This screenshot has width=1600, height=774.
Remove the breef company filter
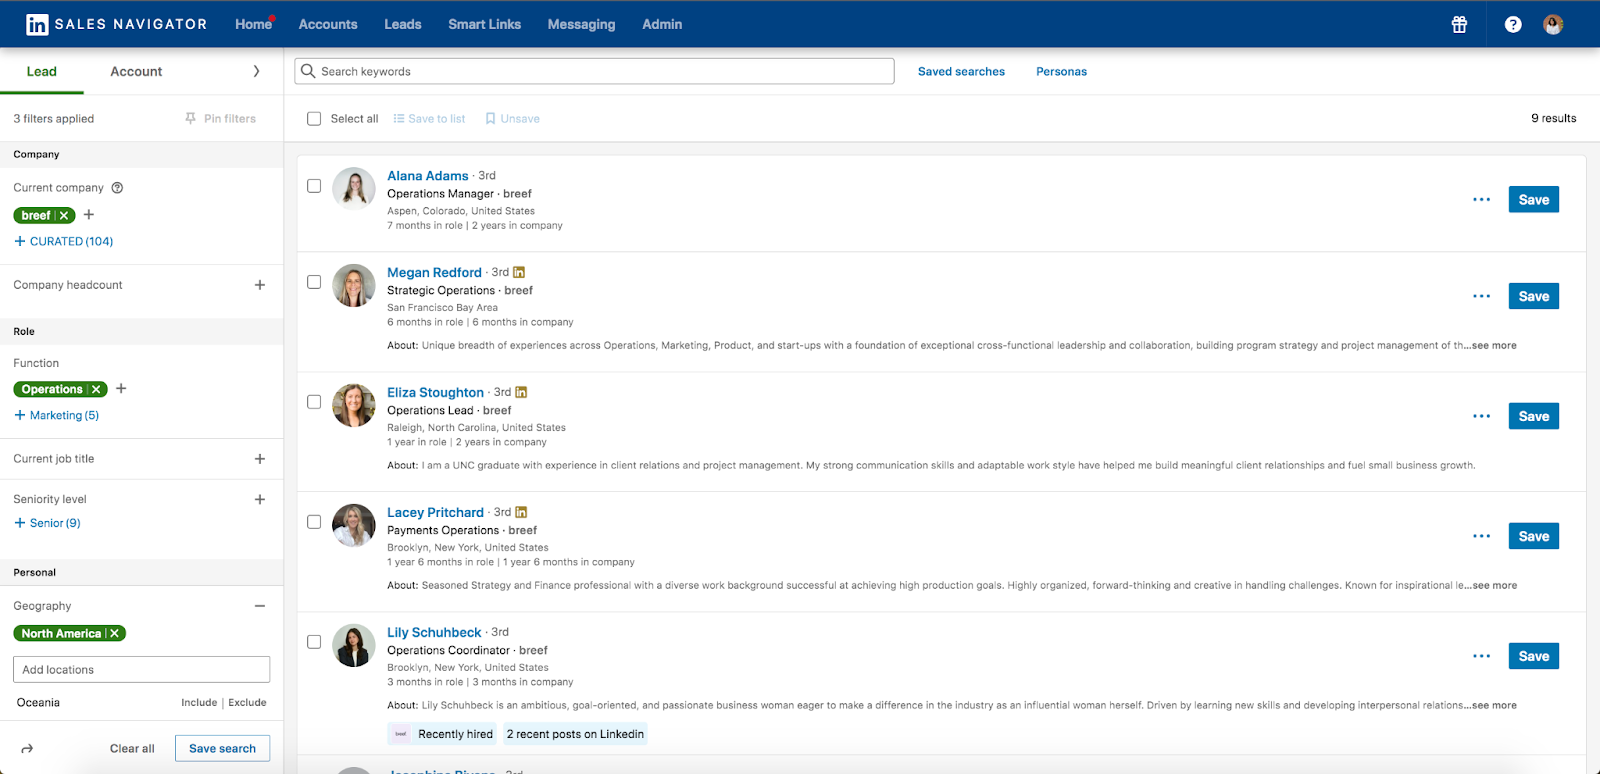pyautogui.click(x=64, y=215)
